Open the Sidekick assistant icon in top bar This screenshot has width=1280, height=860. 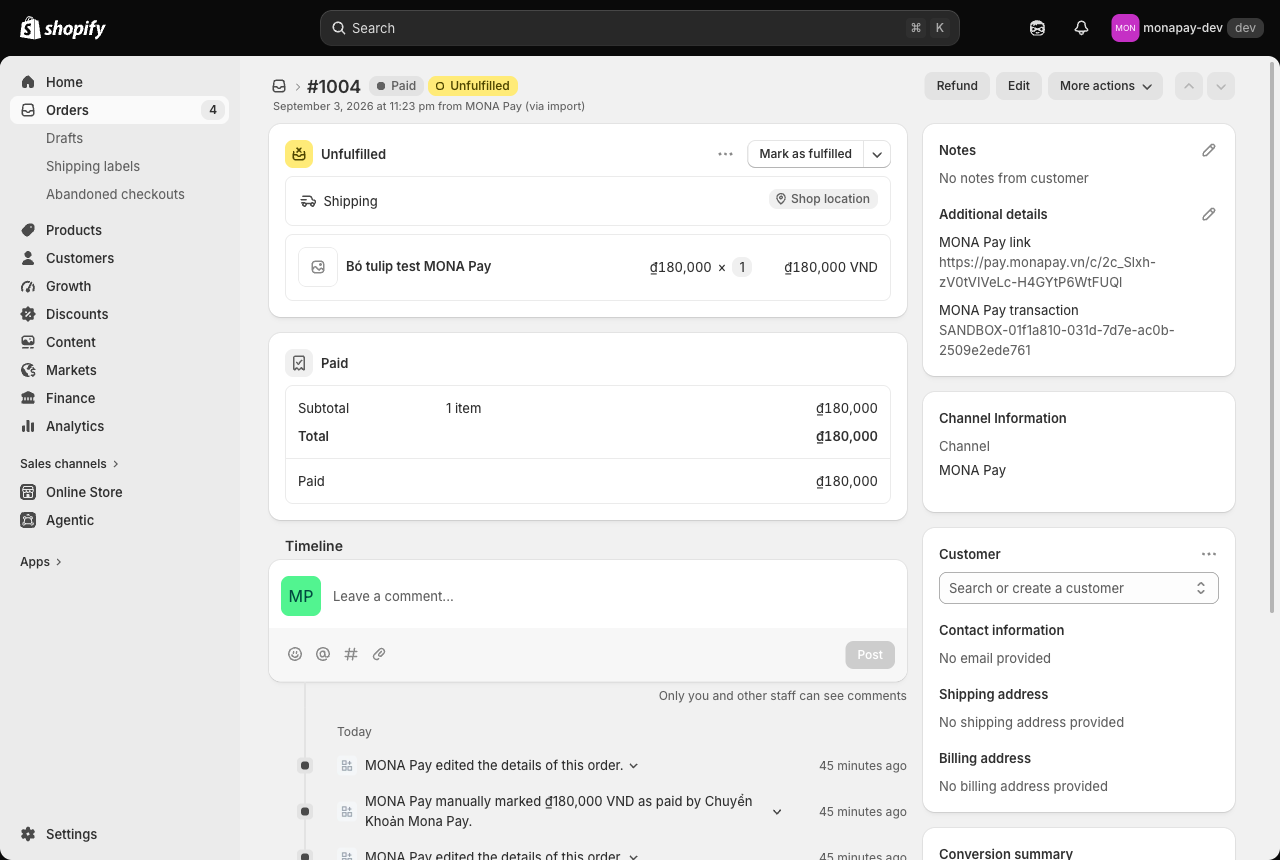[1037, 28]
